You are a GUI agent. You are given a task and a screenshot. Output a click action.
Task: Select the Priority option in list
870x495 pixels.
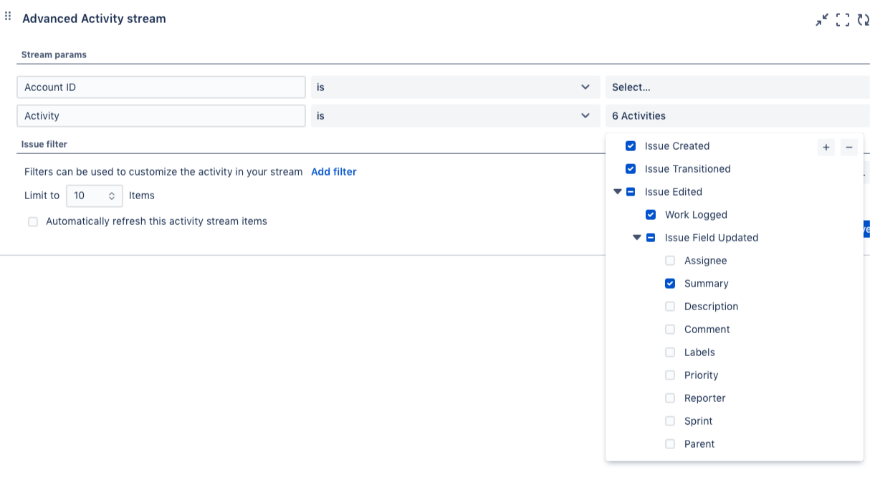pos(700,375)
